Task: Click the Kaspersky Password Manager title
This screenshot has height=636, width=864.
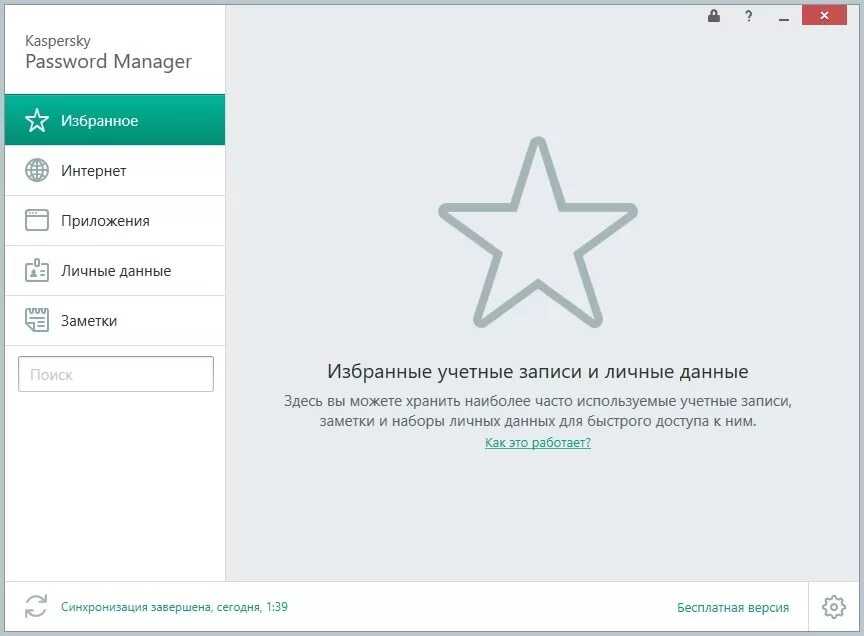Action: tap(108, 53)
